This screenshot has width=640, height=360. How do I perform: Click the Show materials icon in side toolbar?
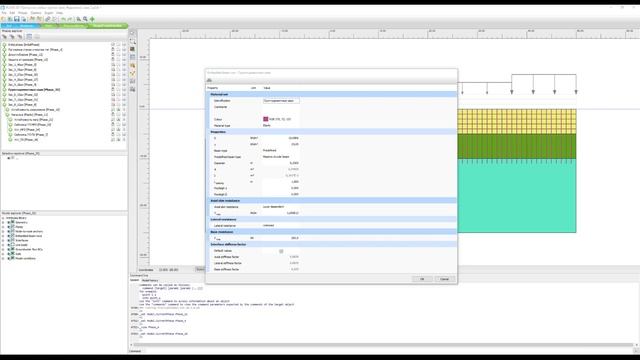pos(133,49)
